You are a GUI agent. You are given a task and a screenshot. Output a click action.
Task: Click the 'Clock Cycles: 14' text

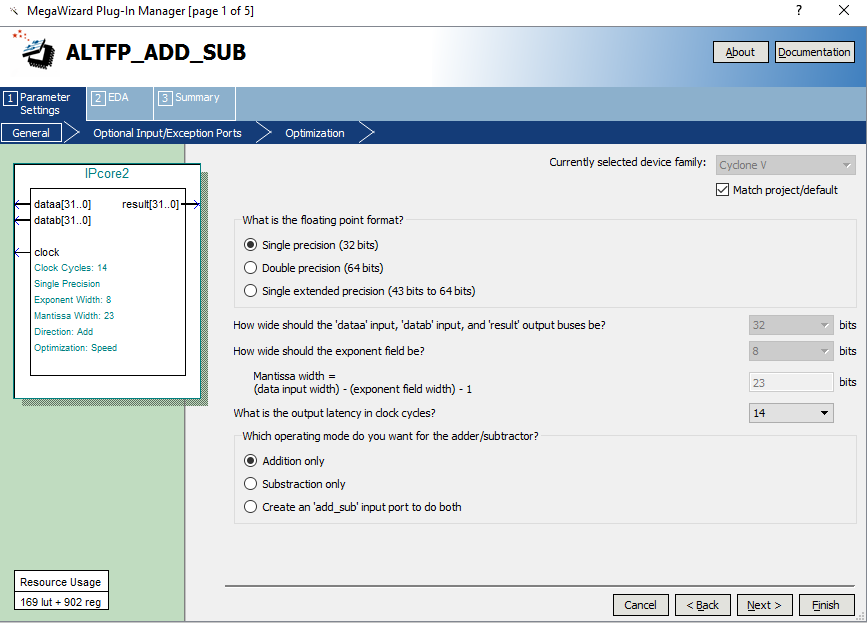(71, 268)
